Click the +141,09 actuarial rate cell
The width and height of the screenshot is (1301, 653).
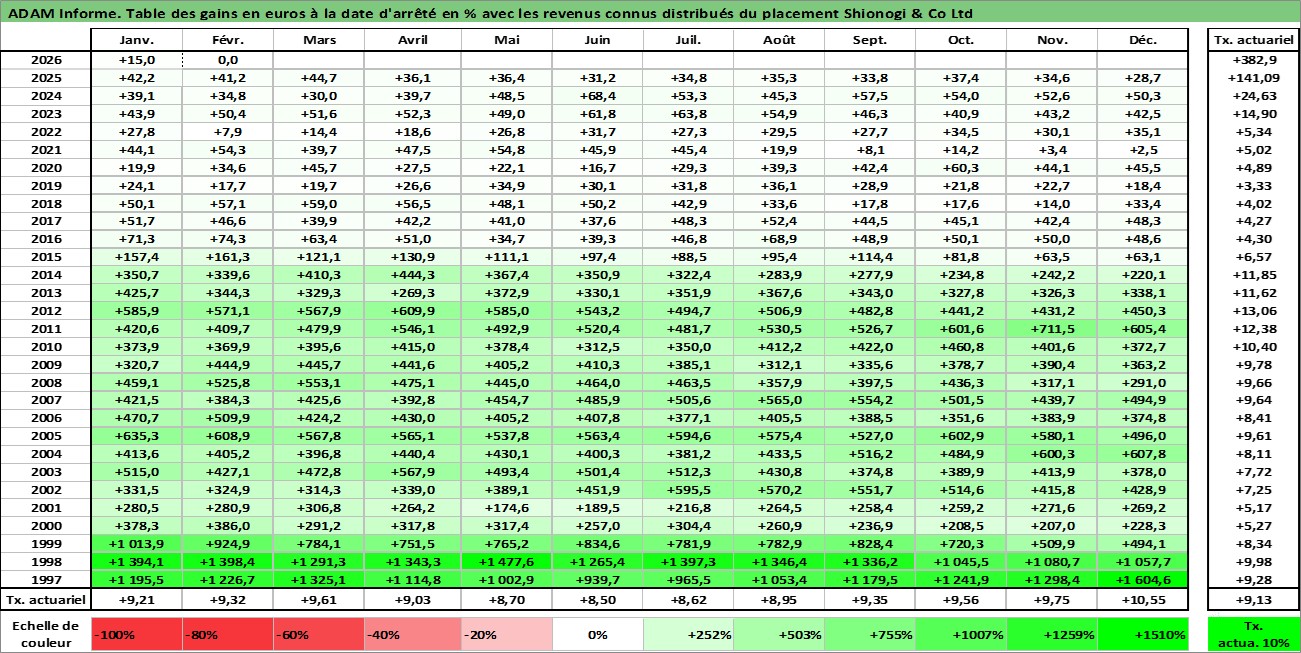pyautogui.click(x=1253, y=77)
